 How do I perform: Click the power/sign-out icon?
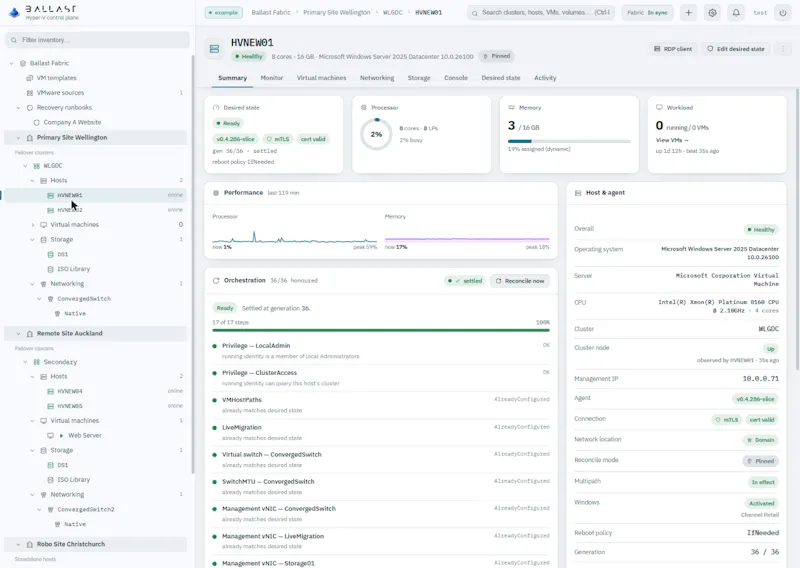783,13
